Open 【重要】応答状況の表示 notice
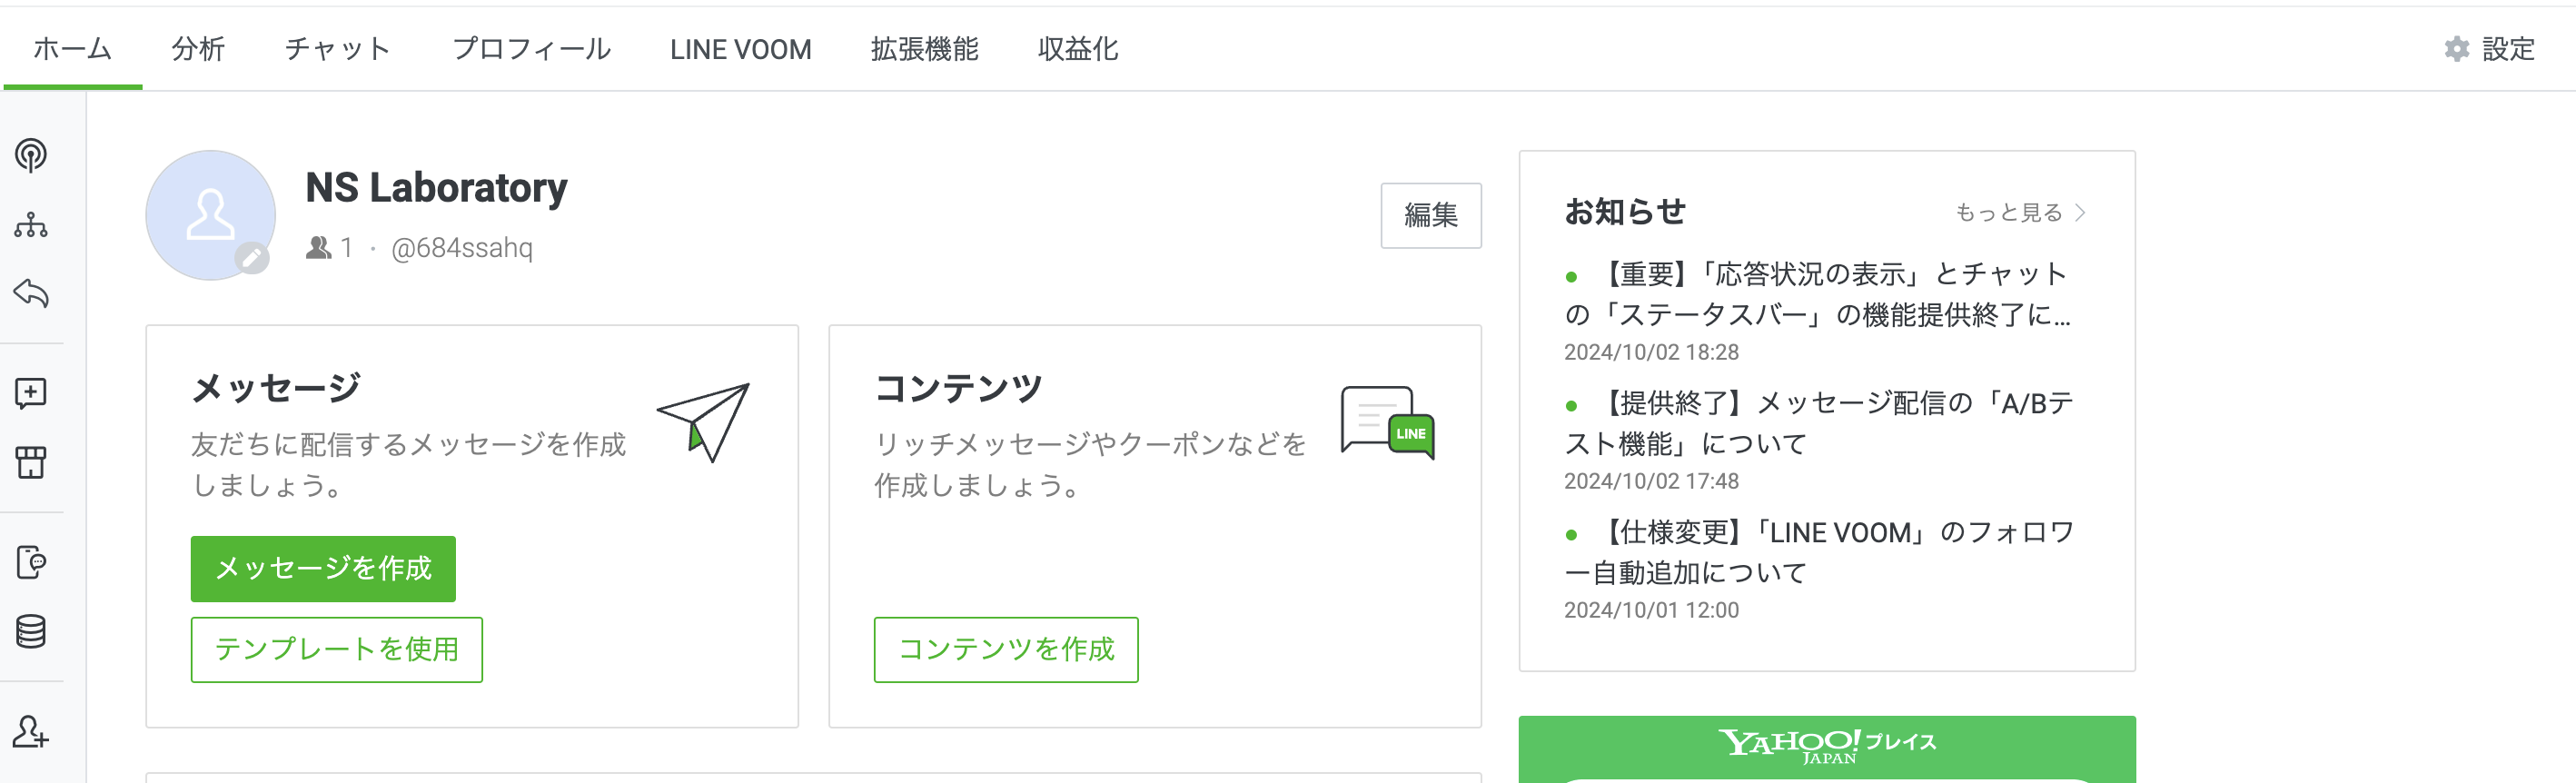This screenshot has width=2576, height=783. pos(1820,294)
